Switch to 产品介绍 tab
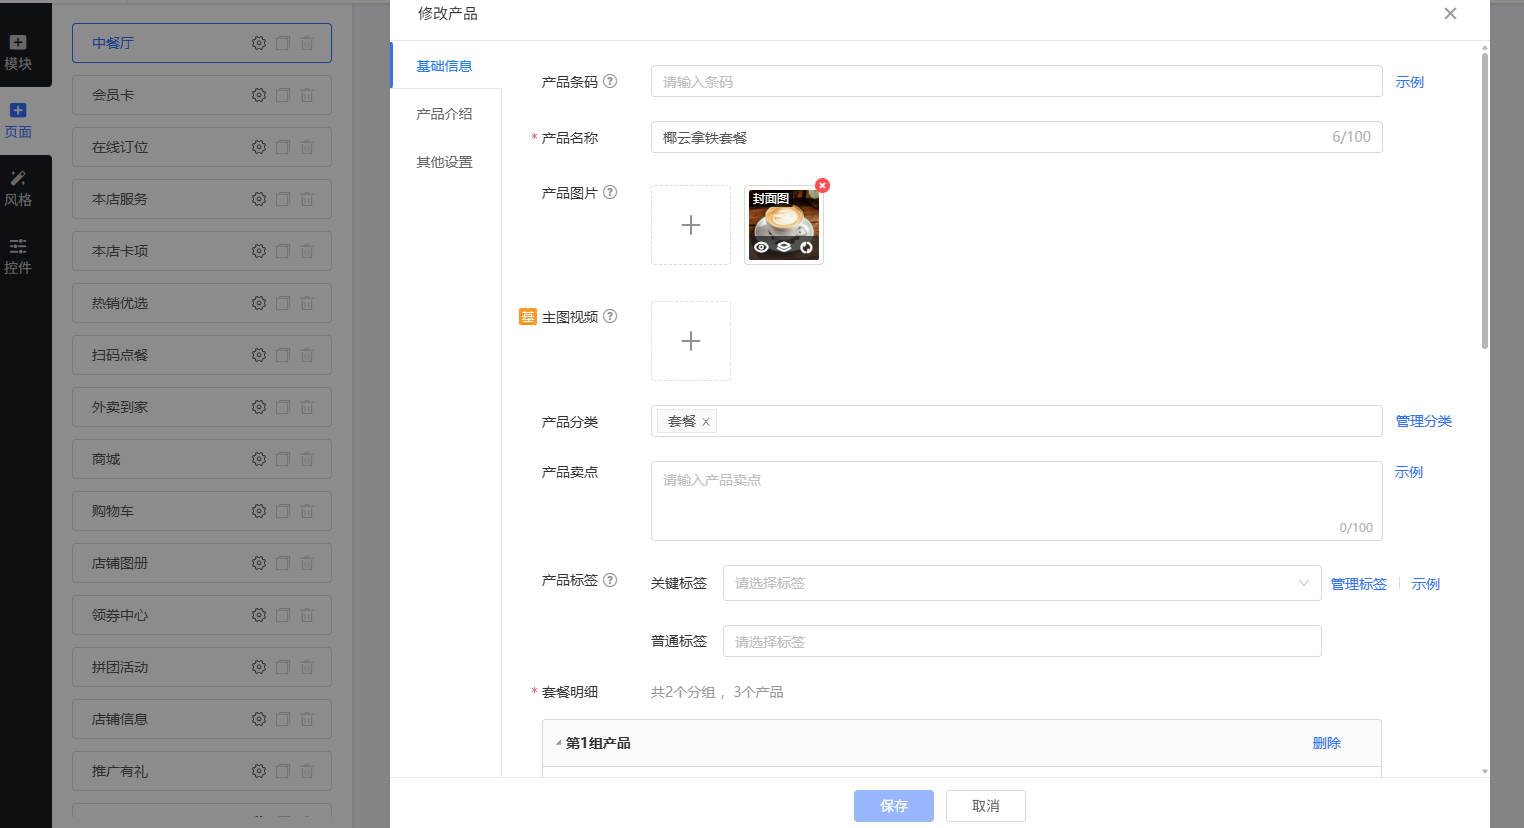The image size is (1524, 828). click(444, 114)
